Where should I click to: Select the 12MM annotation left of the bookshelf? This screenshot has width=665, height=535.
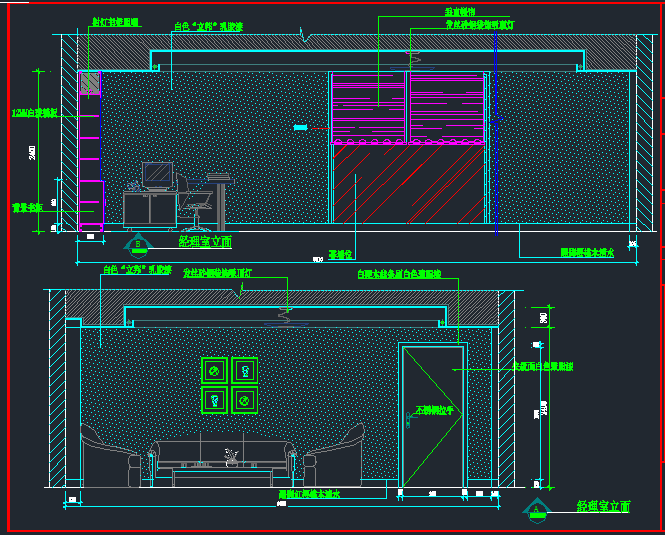[x=34, y=113]
